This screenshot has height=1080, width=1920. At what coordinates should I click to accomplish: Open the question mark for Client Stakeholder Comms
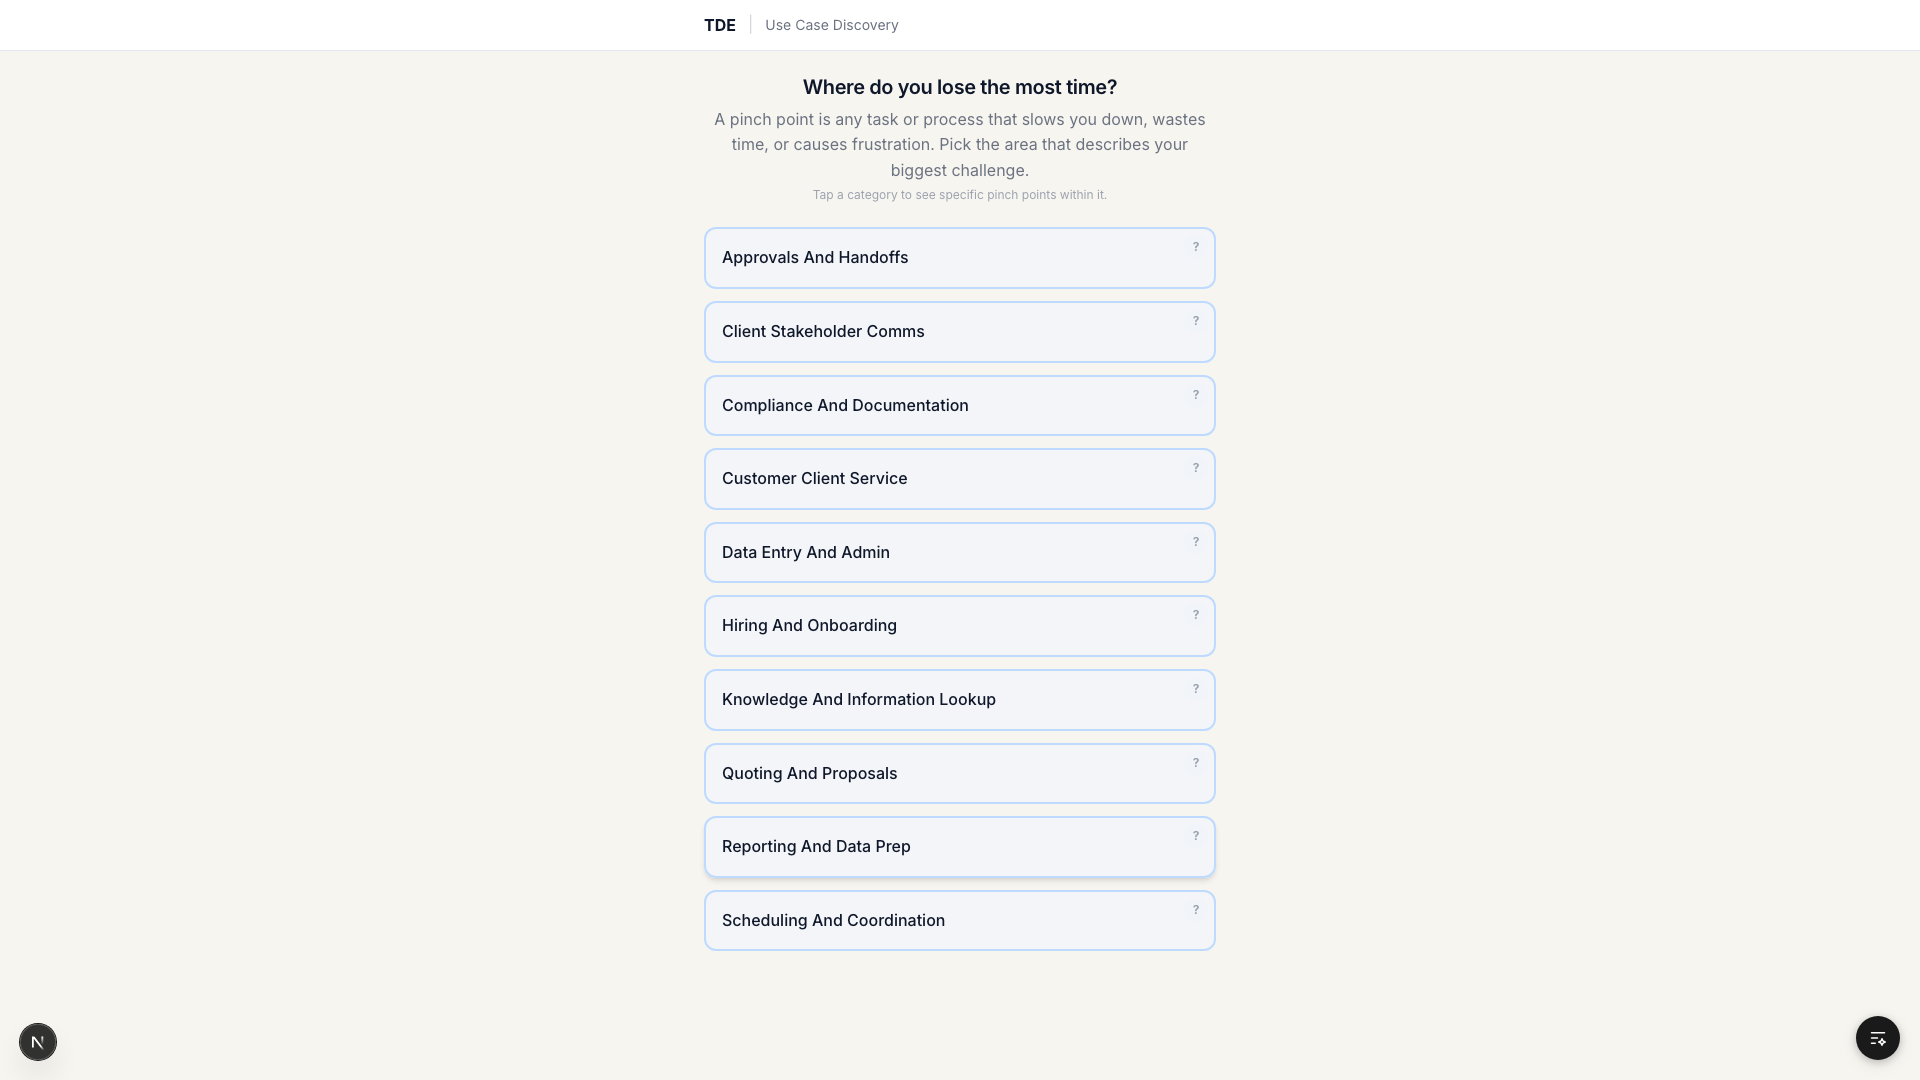[1195, 321]
